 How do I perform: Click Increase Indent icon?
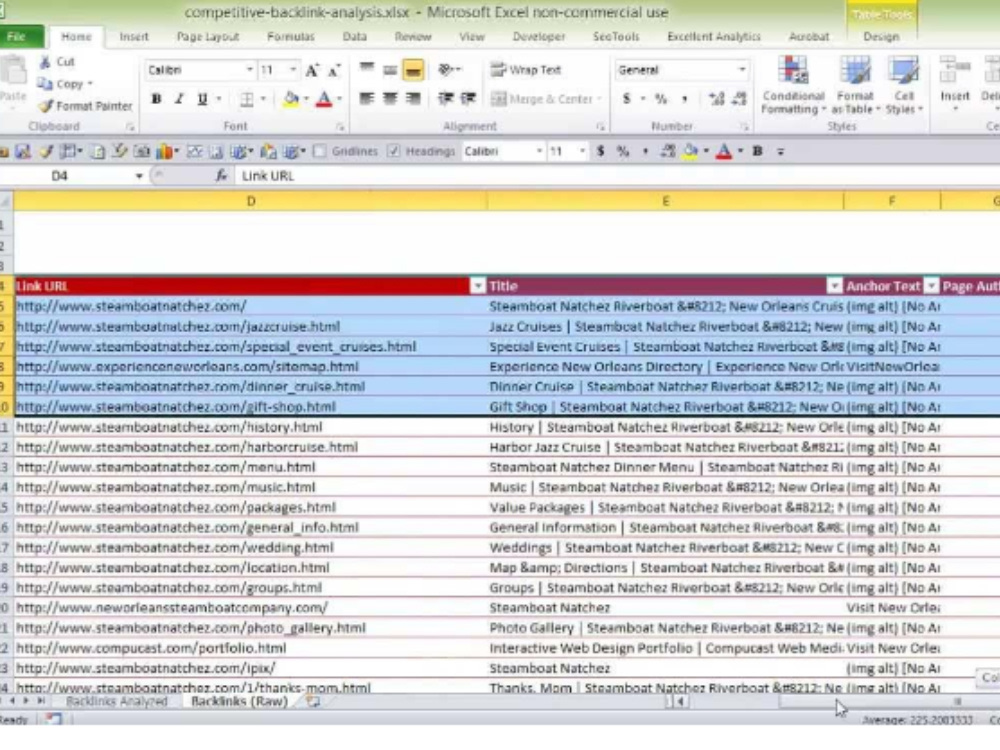pos(468,98)
